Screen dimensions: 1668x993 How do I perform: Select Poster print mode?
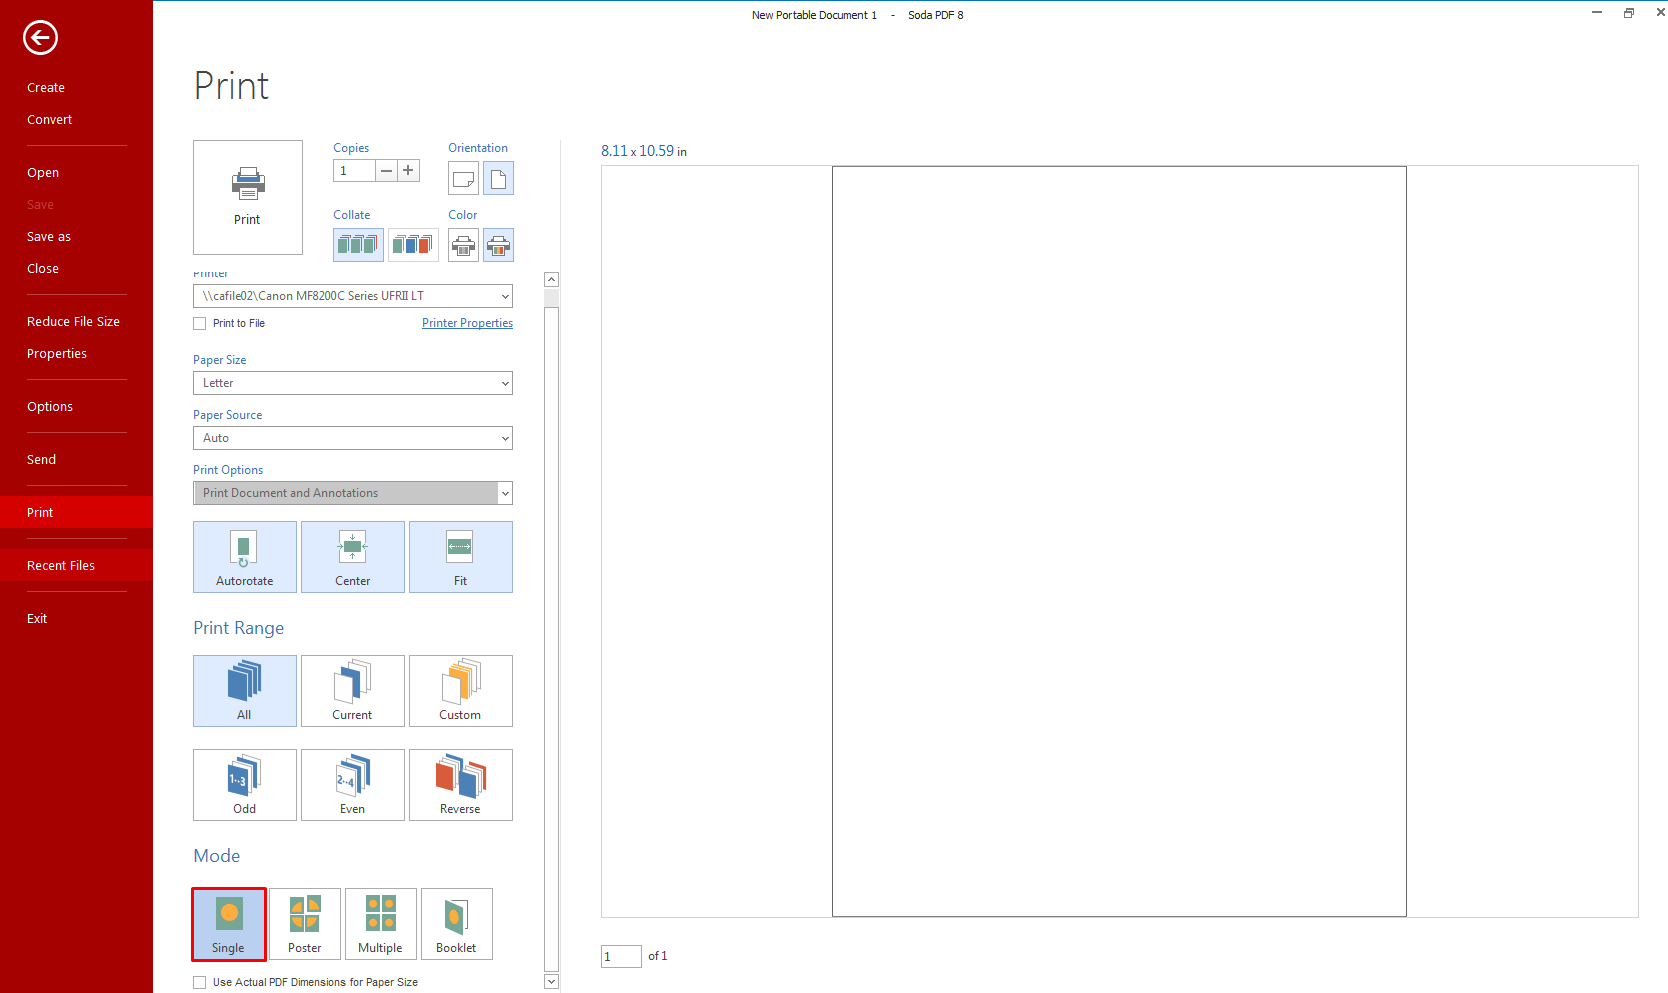304,924
